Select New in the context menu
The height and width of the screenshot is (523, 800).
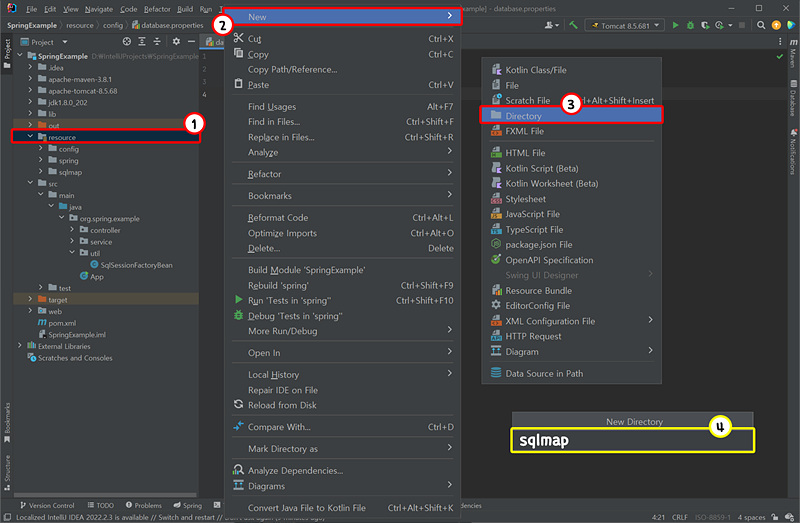click(x=342, y=17)
